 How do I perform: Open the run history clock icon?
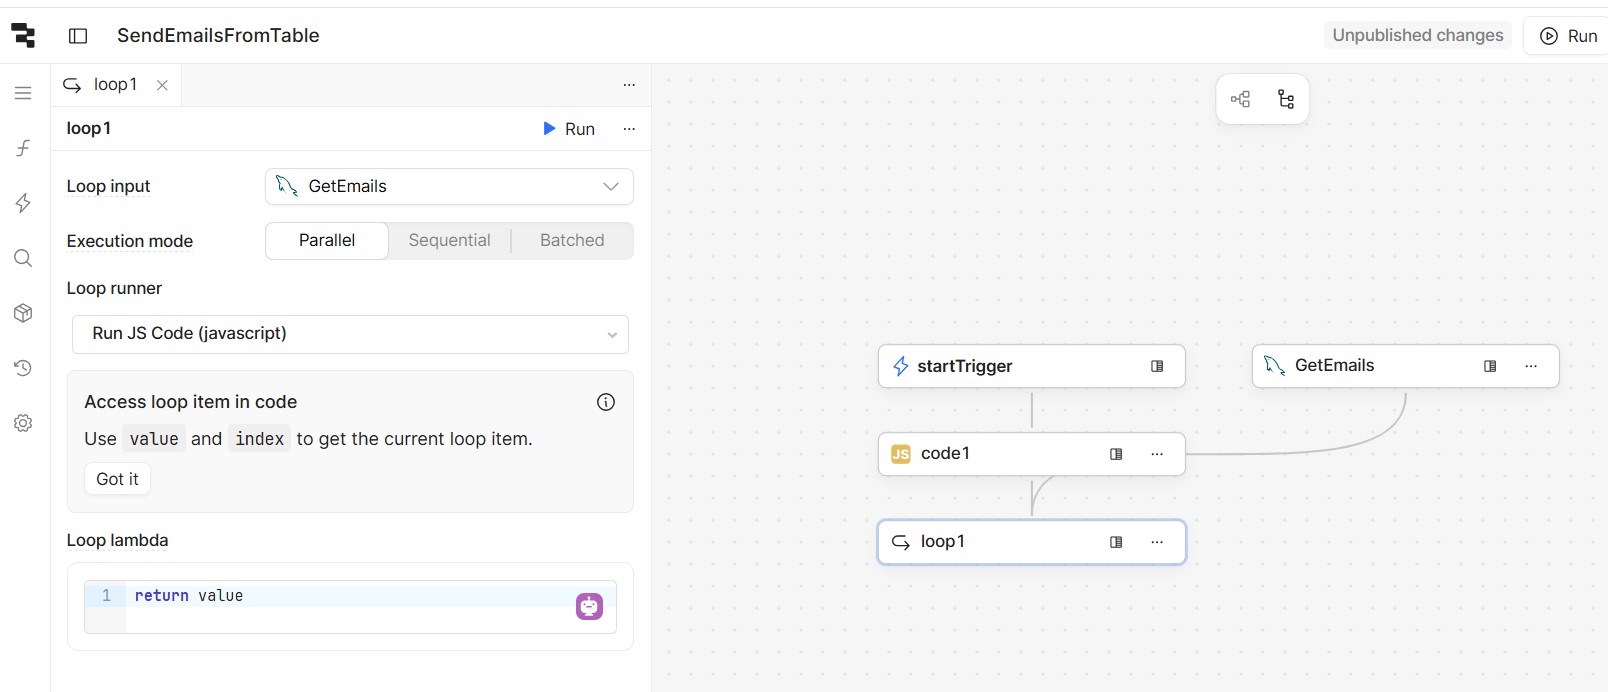[23, 368]
